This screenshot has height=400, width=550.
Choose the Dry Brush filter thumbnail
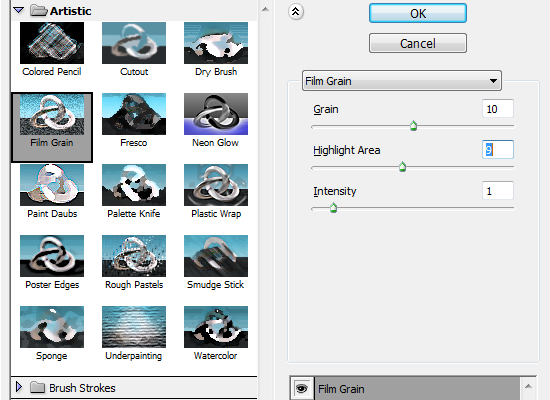point(216,43)
